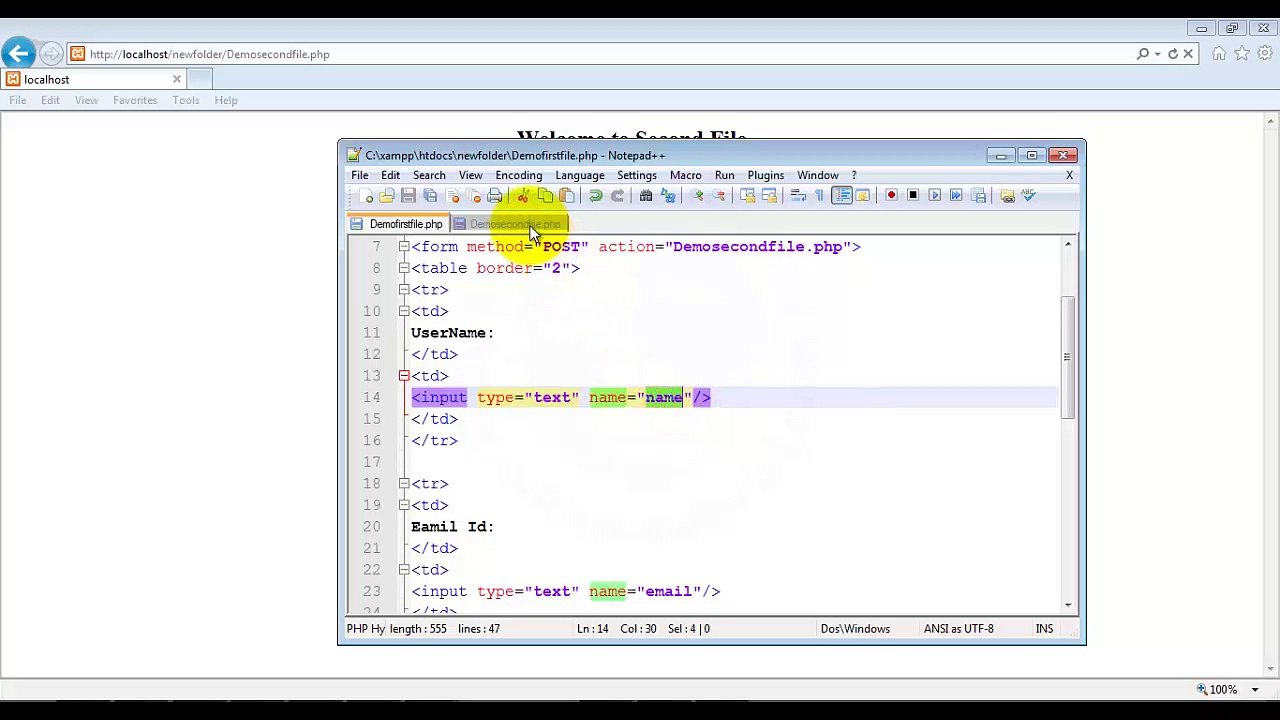Close the localhost browser tab
The width and height of the screenshot is (1280, 720).
coord(177,79)
